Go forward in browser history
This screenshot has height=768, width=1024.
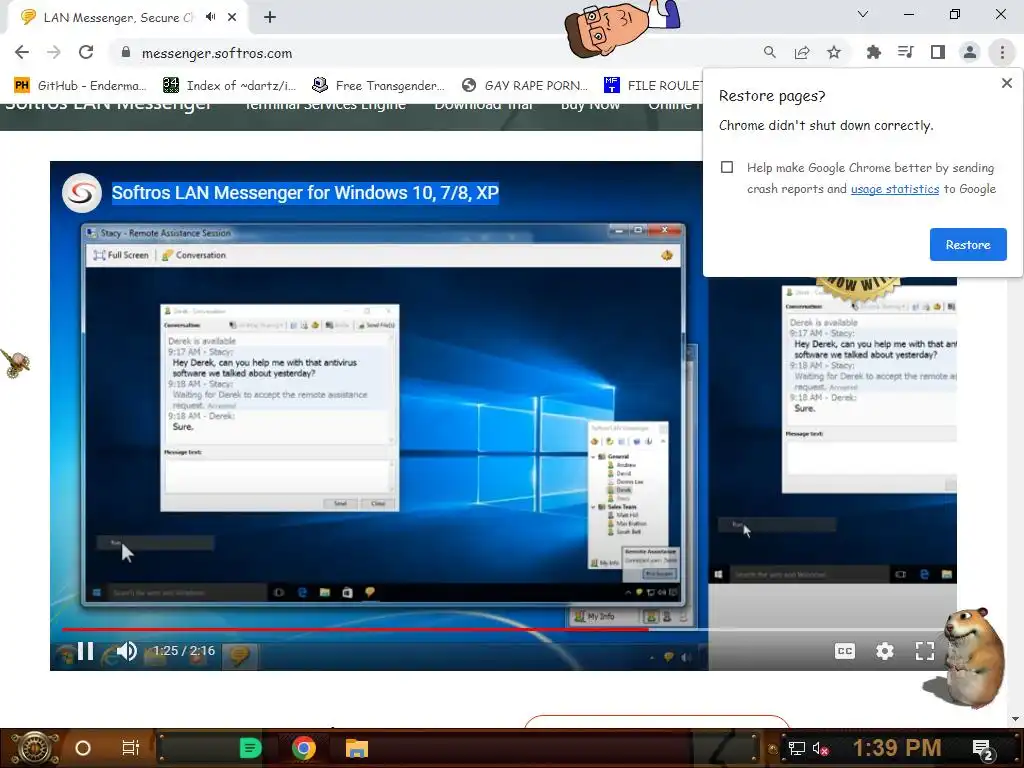coord(54,52)
